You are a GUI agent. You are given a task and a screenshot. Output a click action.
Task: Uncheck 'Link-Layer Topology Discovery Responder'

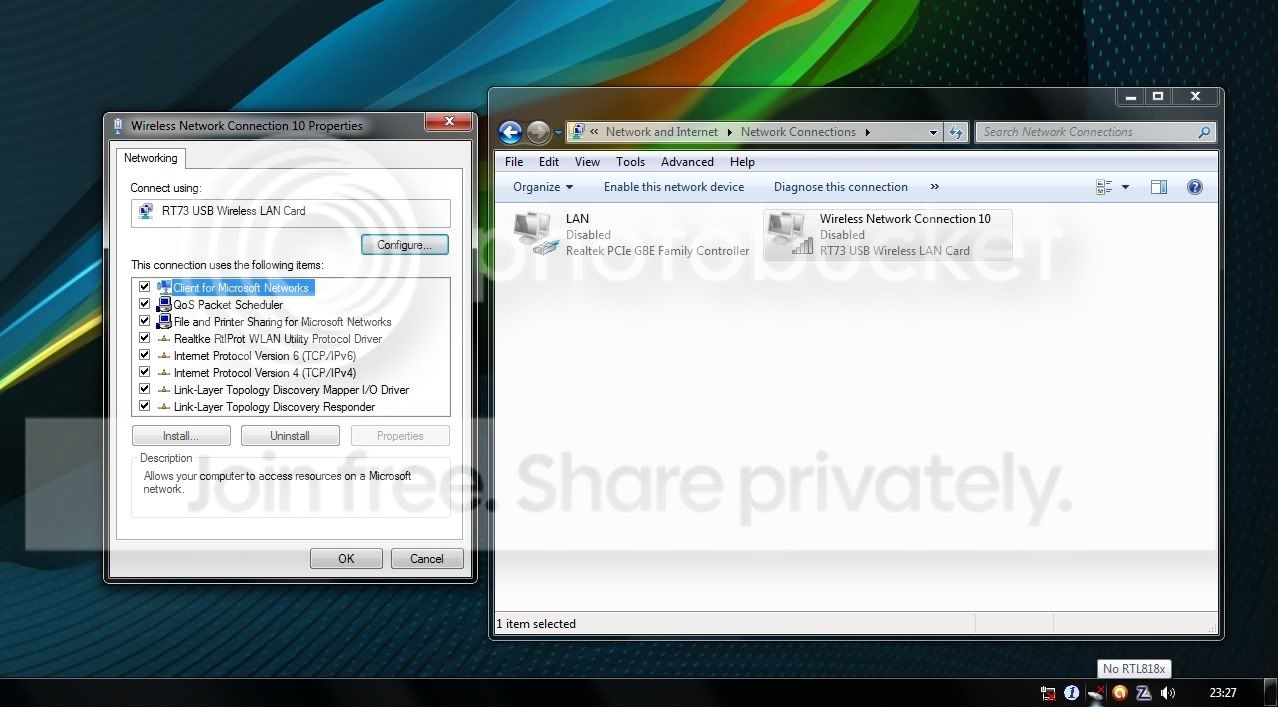(x=145, y=406)
